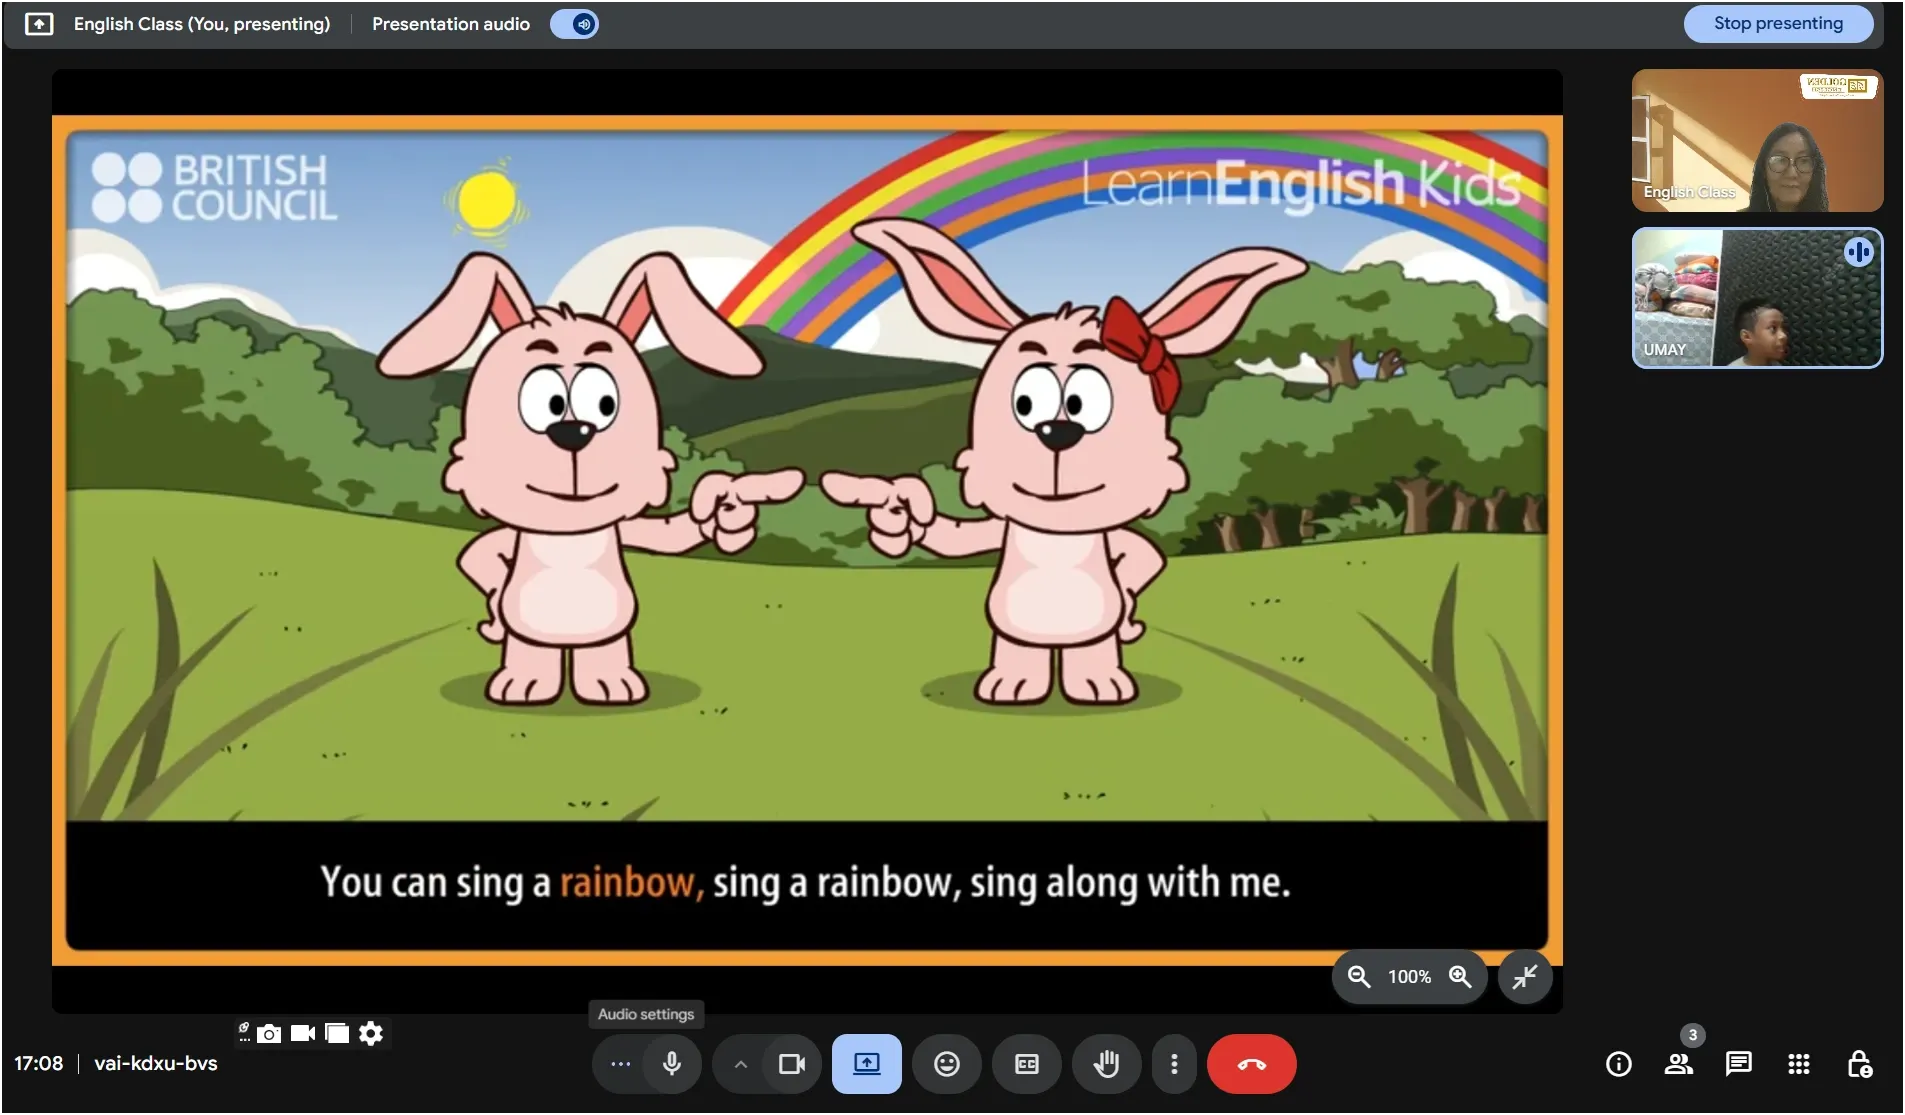This screenshot has width=1905, height=1115.
Task: Show participants list with badge 3
Action: (1680, 1063)
